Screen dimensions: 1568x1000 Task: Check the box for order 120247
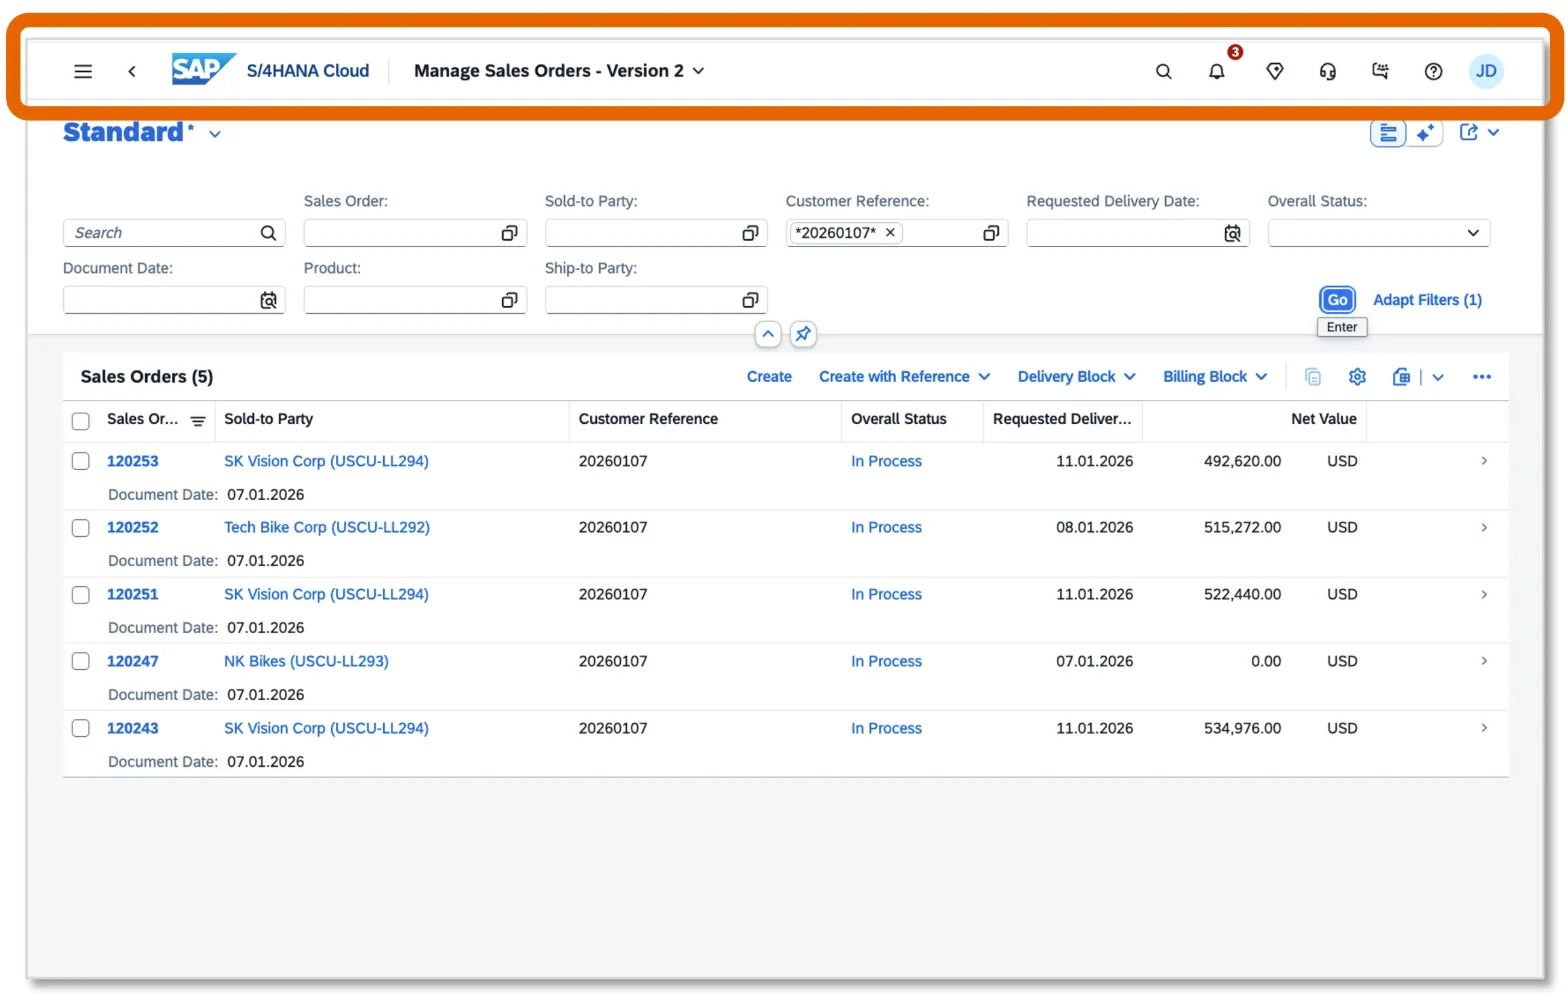tap(81, 661)
